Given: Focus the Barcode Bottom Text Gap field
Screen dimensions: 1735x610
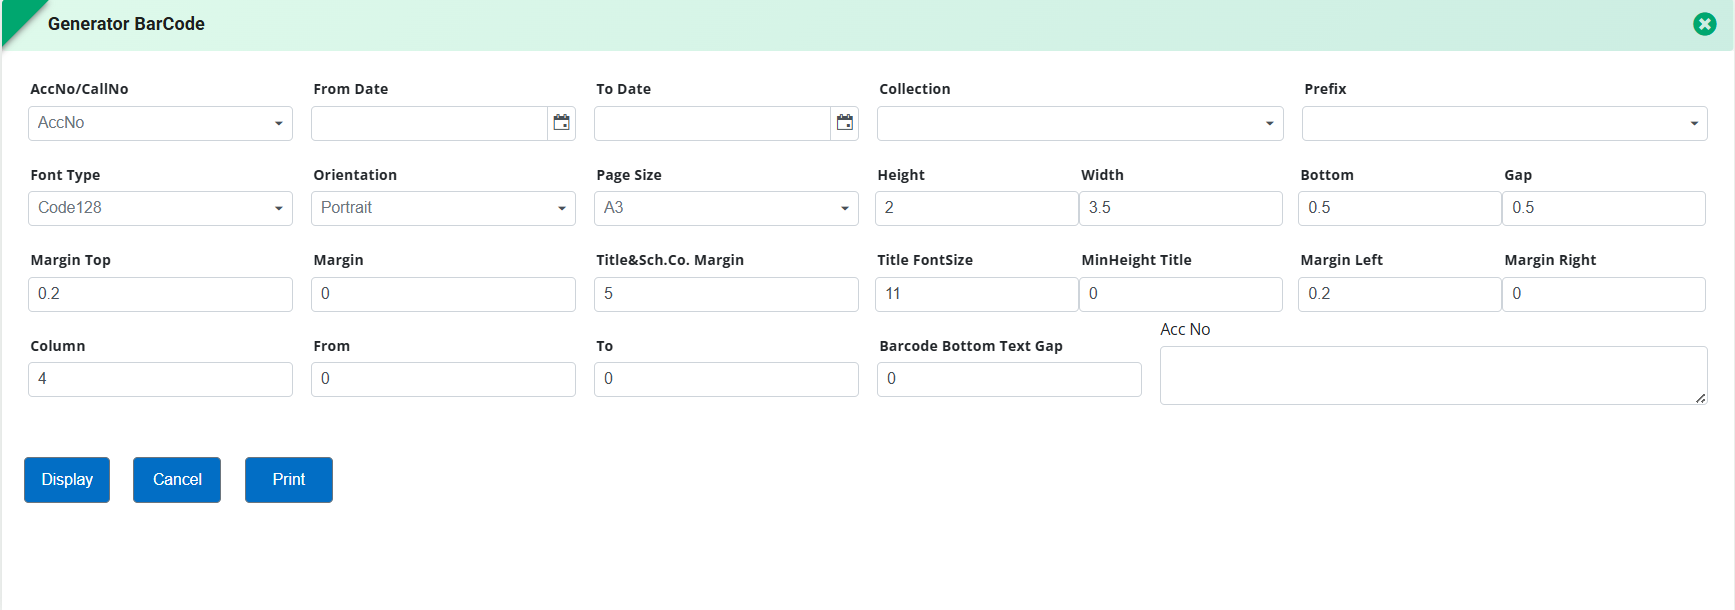Looking at the screenshot, I should point(1009,379).
